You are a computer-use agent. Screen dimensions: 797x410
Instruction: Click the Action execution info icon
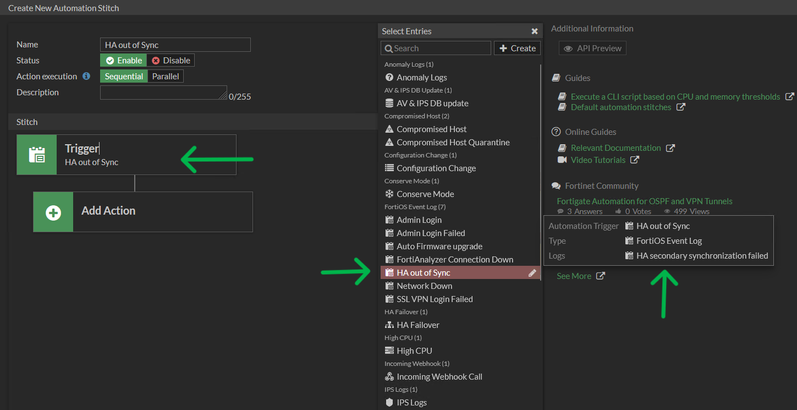pos(86,76)
